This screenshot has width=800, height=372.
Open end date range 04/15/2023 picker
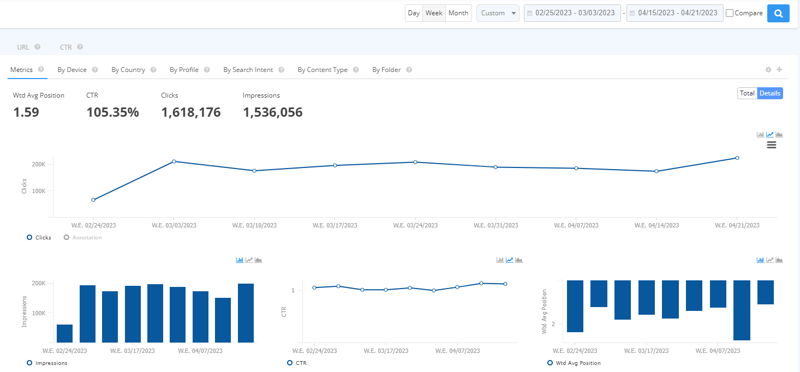point(675,13)
